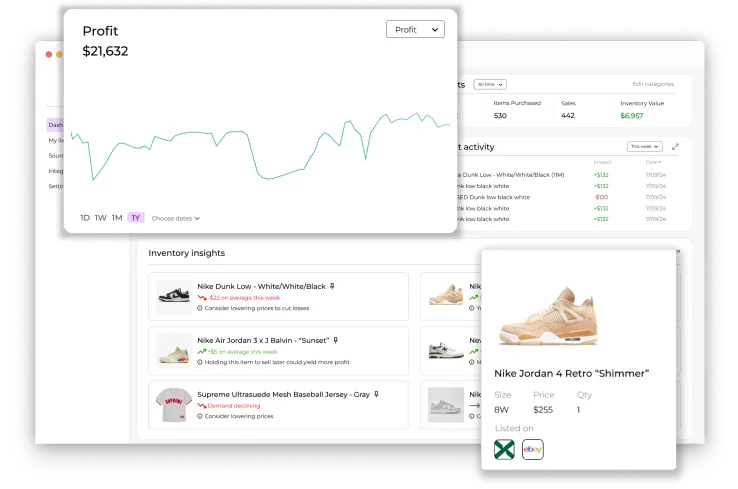
Task: Click the tip icon beside Consider lowering prices to cut losses
Action: point(200,308)
